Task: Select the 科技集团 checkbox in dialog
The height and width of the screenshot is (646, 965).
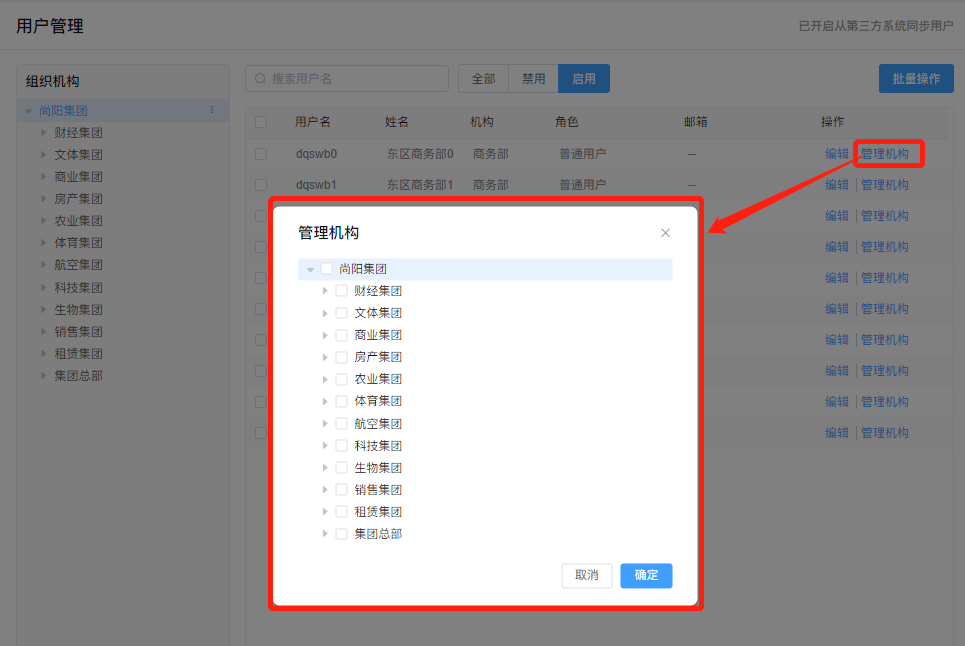Action: pos(341,446)
